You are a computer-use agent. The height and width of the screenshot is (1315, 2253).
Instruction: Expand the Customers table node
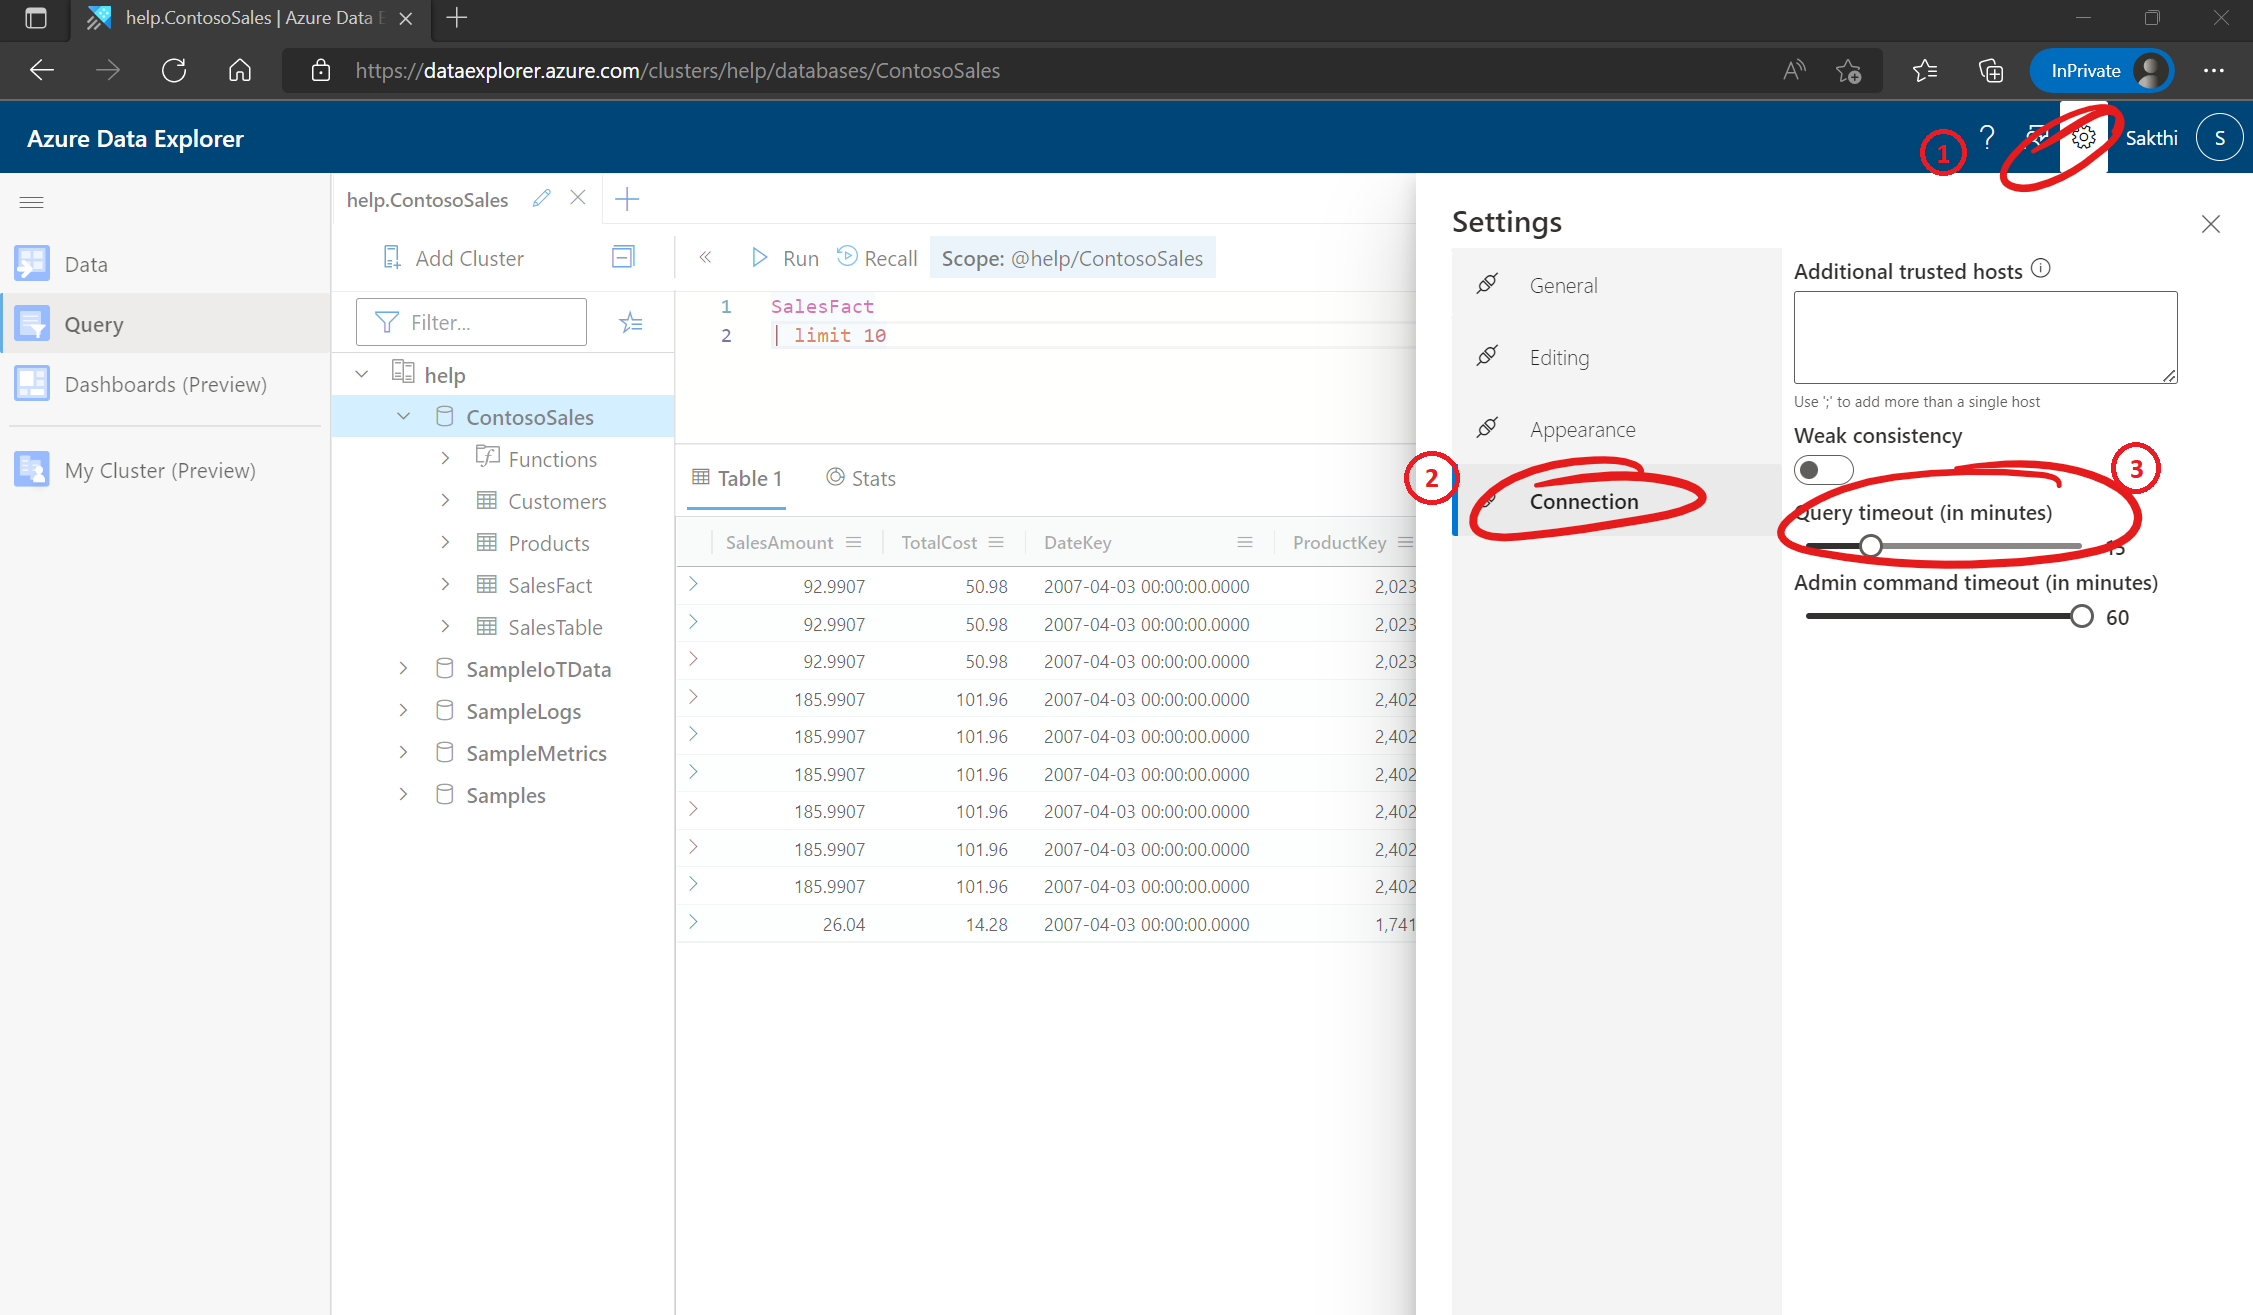(x=445, y=501)
